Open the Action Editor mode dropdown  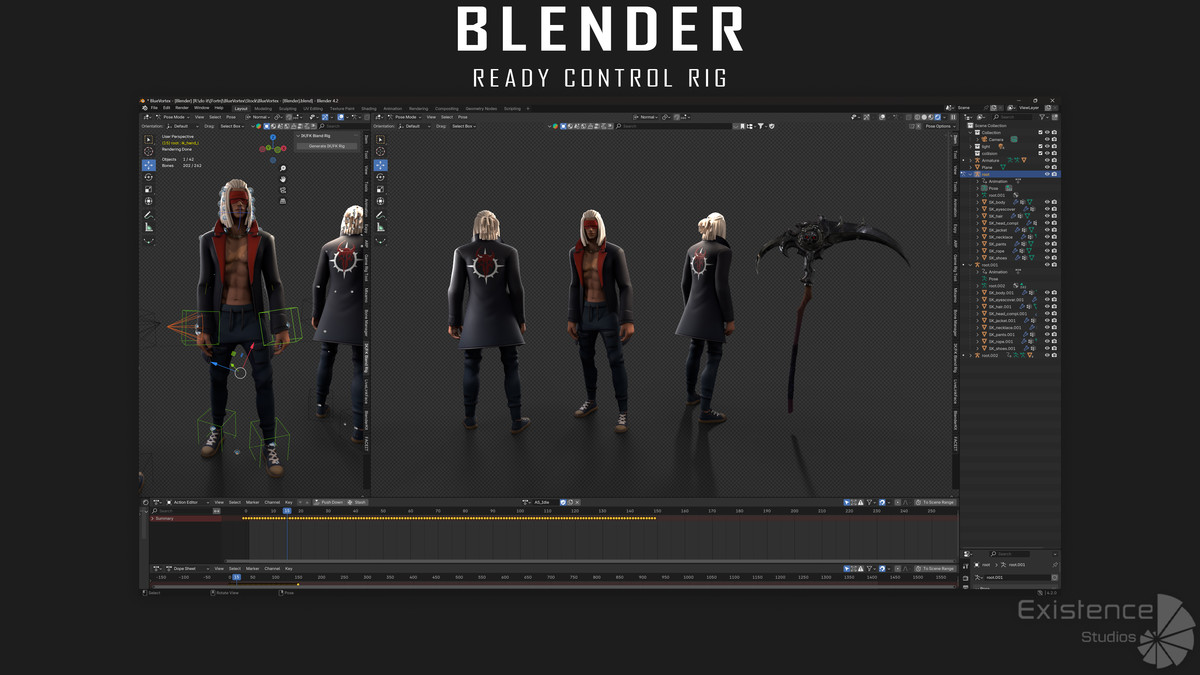coord(187,502)
